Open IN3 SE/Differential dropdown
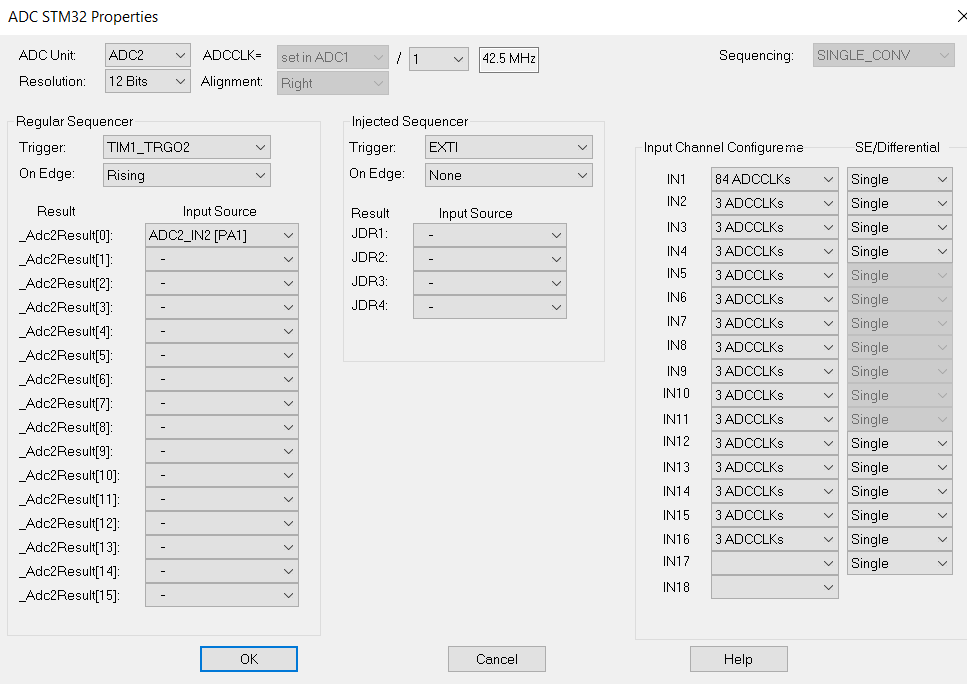The image size is (967, 684). click(900, 228)
